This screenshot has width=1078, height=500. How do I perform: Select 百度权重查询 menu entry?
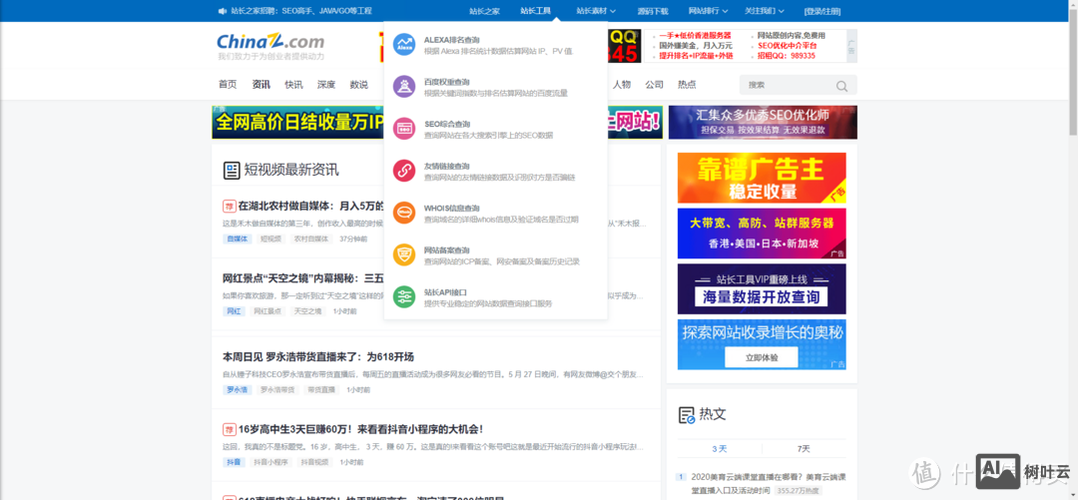tap(495, 87)
